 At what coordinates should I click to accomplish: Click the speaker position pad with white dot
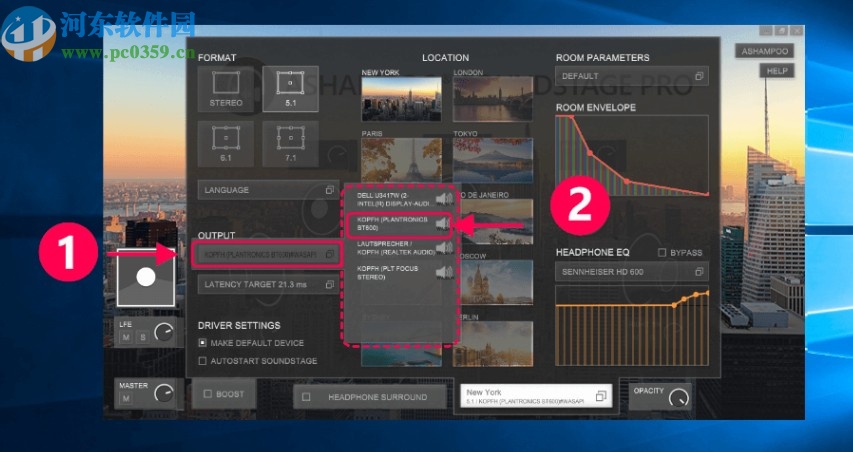coord(146,277)
